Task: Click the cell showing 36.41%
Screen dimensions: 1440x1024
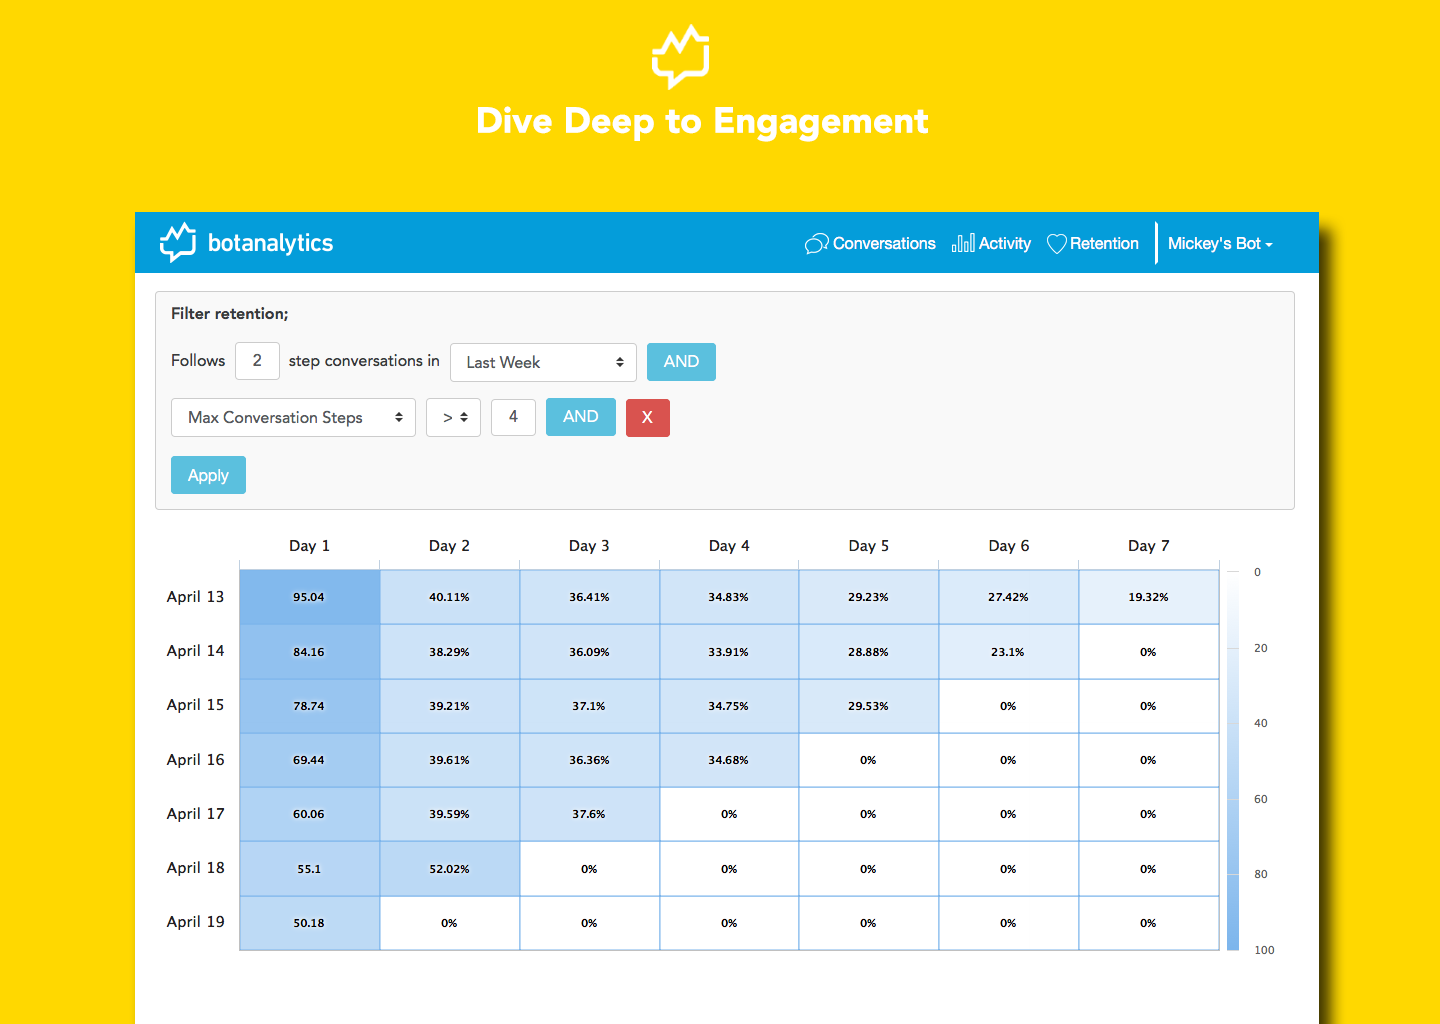Action: pos(589,597)
